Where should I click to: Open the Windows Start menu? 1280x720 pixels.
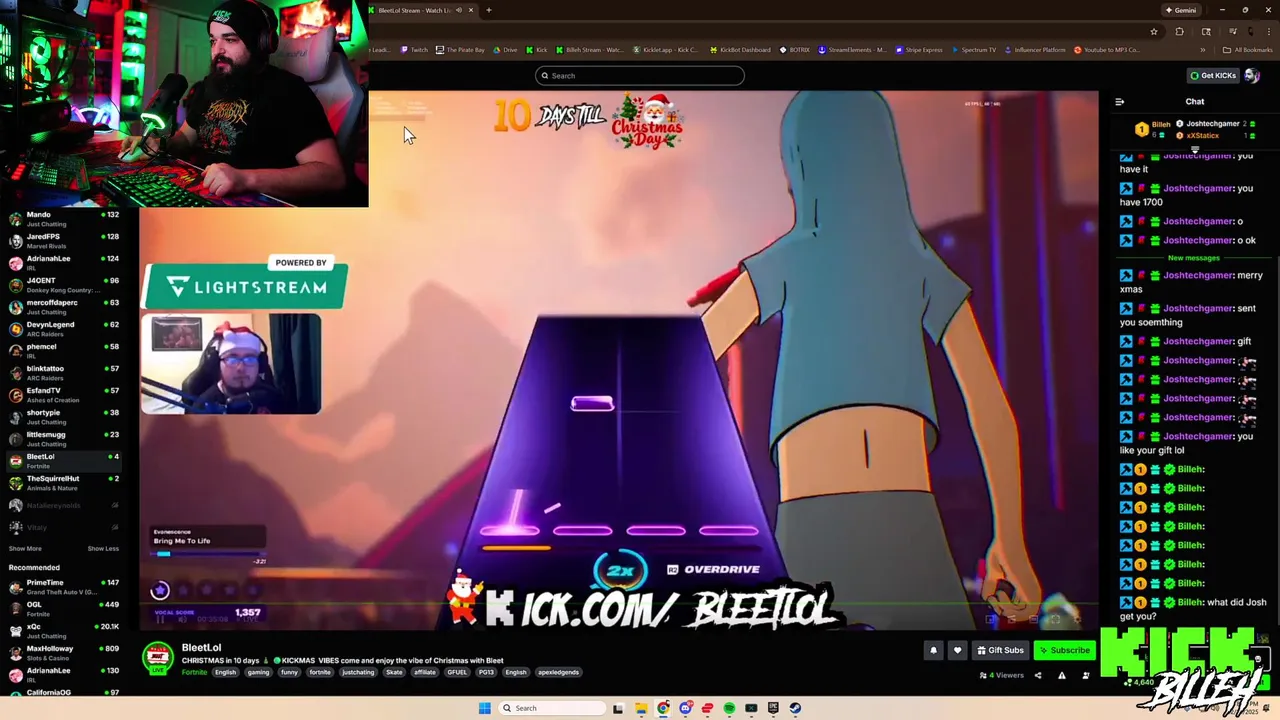(485, 708)
